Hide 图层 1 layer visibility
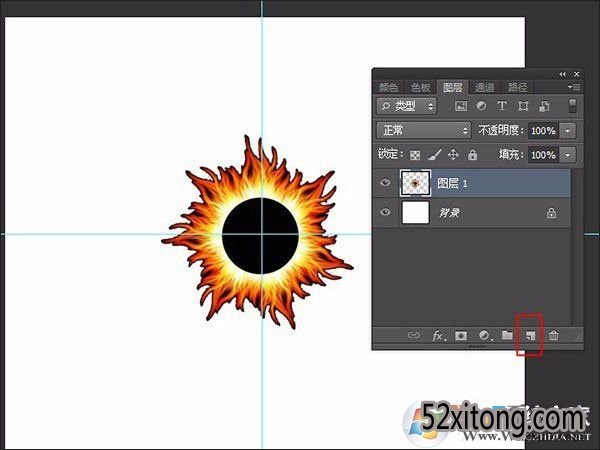 point(385,183)
